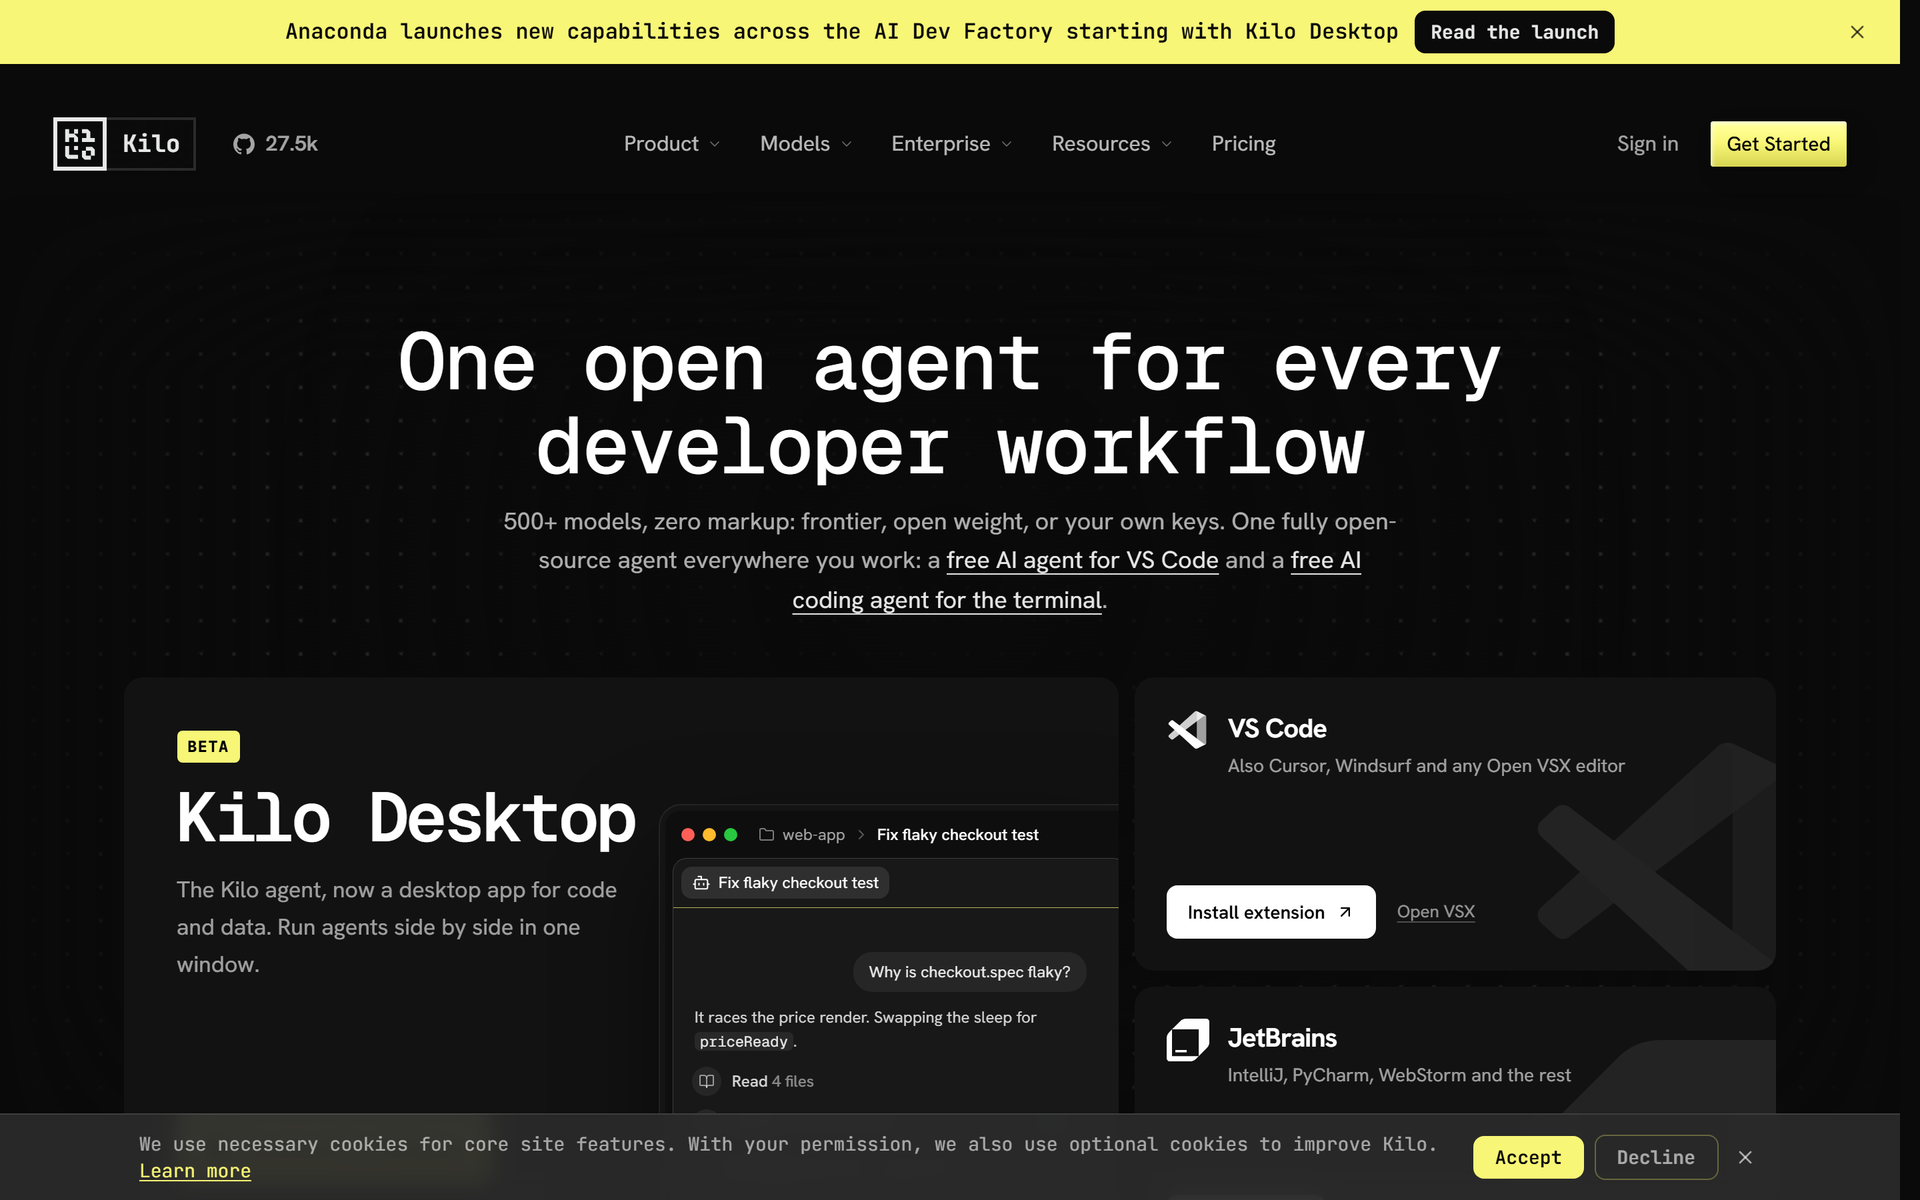Dismiss the cookie notice with the X
Screen dimensions: 1920x1200
click(x=1745, y=1157)
